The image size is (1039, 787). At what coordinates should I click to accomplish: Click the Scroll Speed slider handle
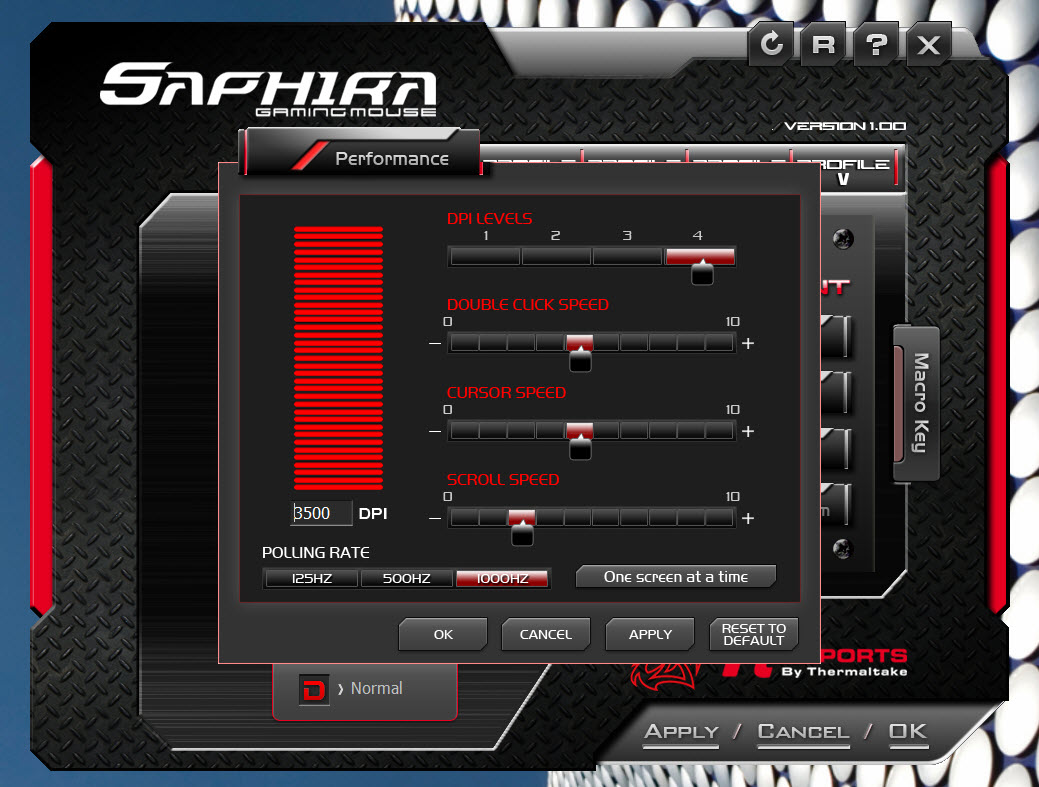coord(522,534)
